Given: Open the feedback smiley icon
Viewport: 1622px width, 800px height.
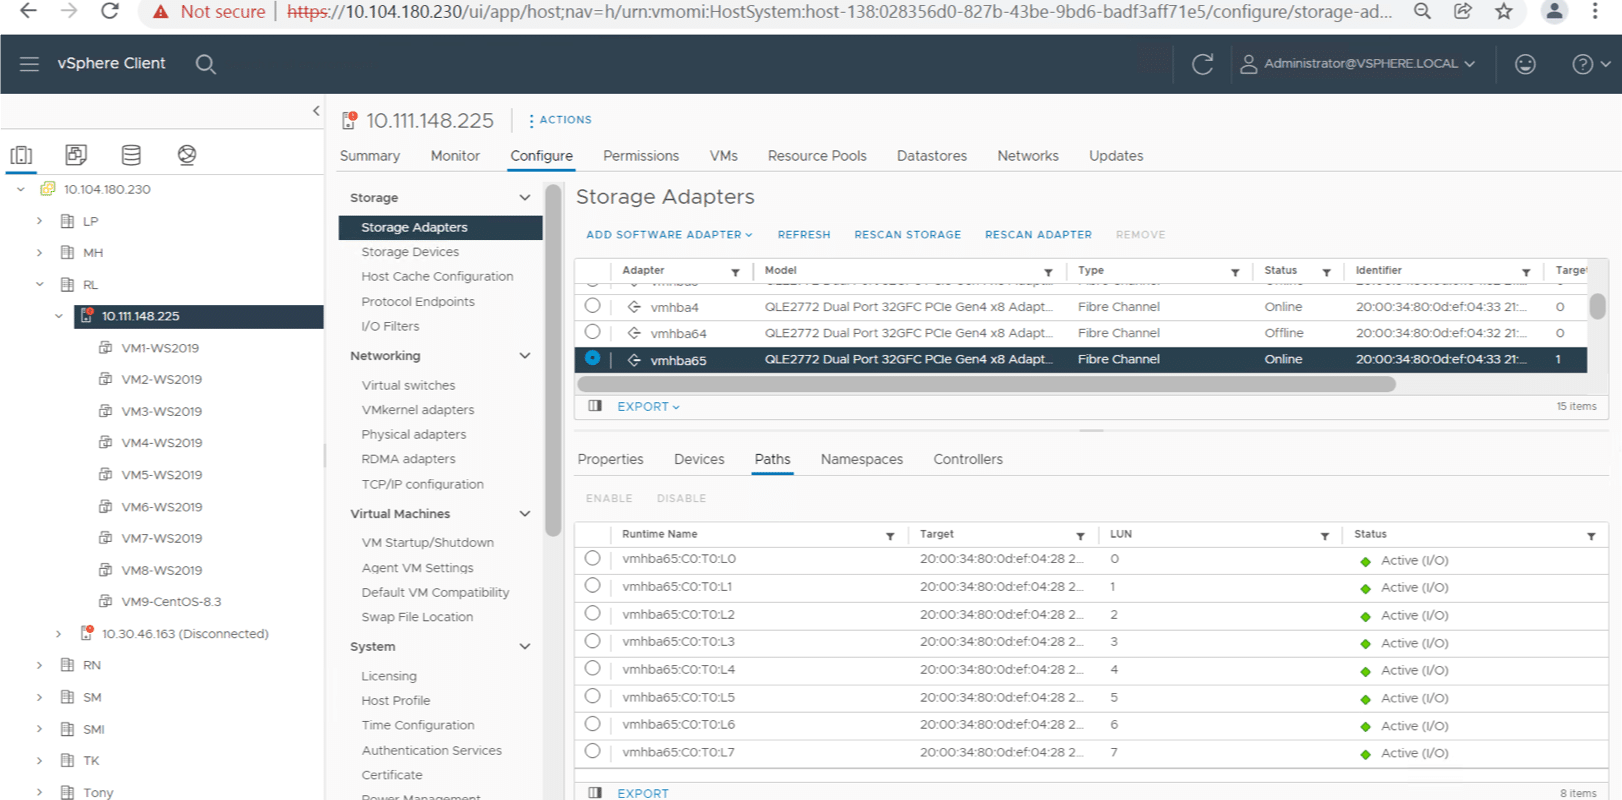Looking at the screenshot, I should [x=1525, y=64].
